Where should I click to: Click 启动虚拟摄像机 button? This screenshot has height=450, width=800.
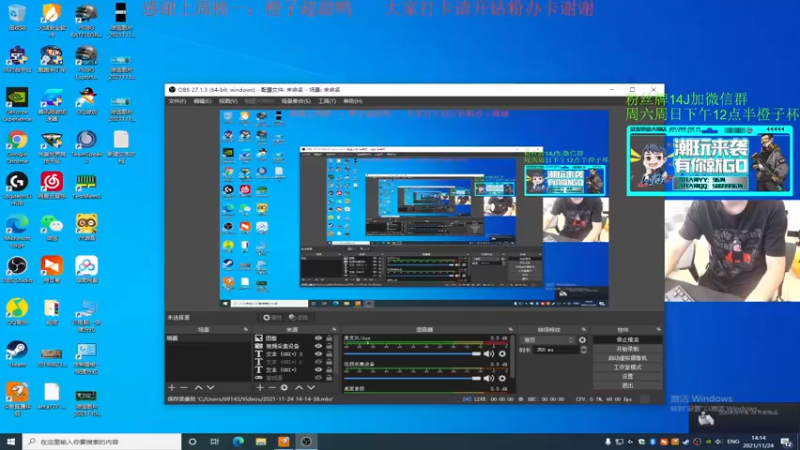tap(628, 358)
